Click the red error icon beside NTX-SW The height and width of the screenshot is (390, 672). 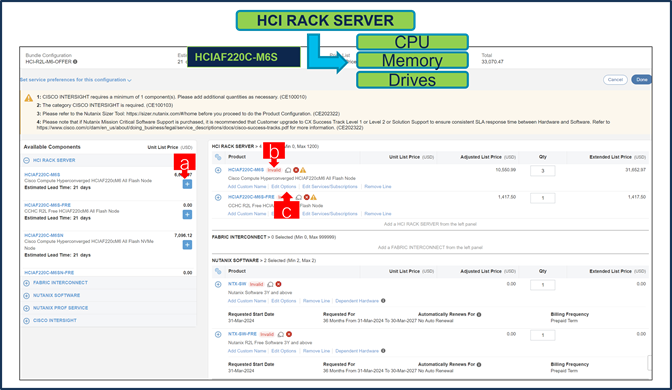point(279,284)
